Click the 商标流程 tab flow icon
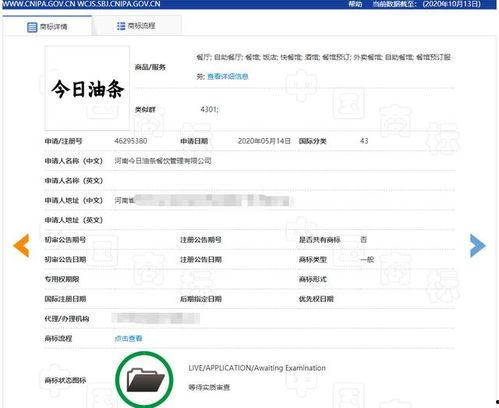Image resolution: width=499 pixels, height=408 pixels. point(121,26)
